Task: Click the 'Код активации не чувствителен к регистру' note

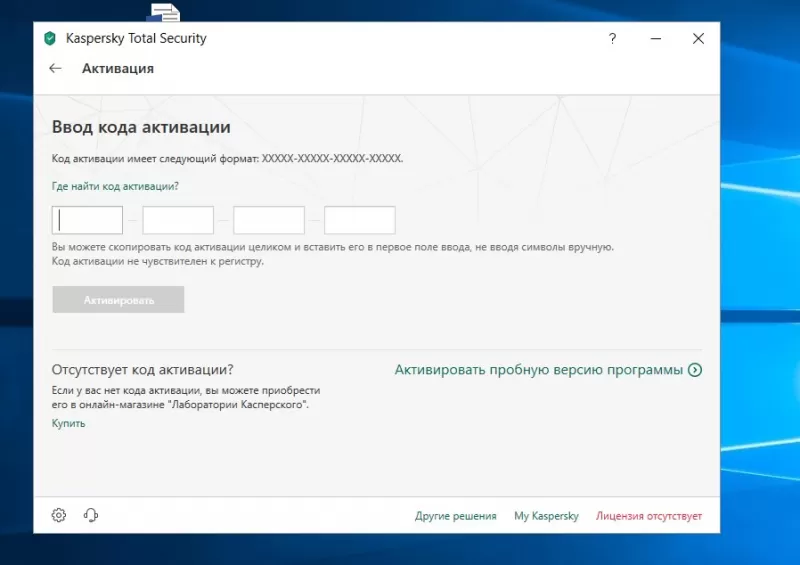Action: 158,261
